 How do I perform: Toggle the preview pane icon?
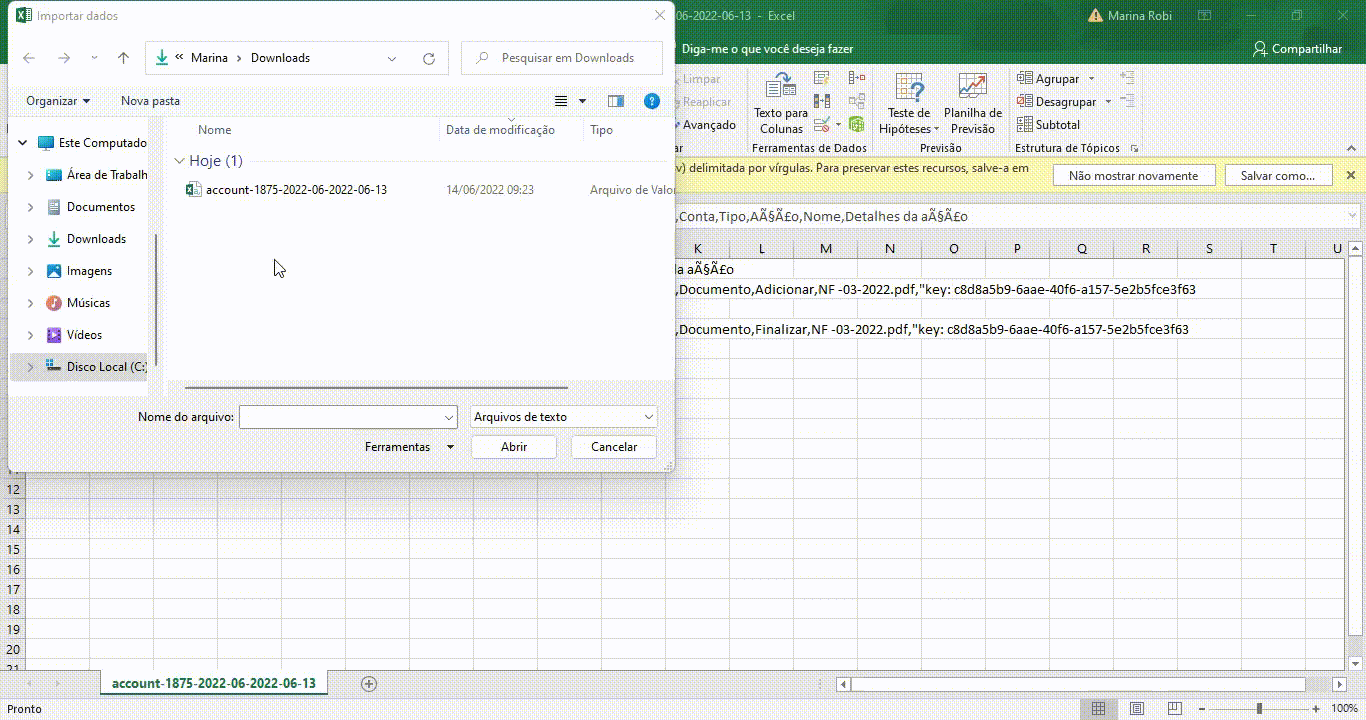pos(616,101)
